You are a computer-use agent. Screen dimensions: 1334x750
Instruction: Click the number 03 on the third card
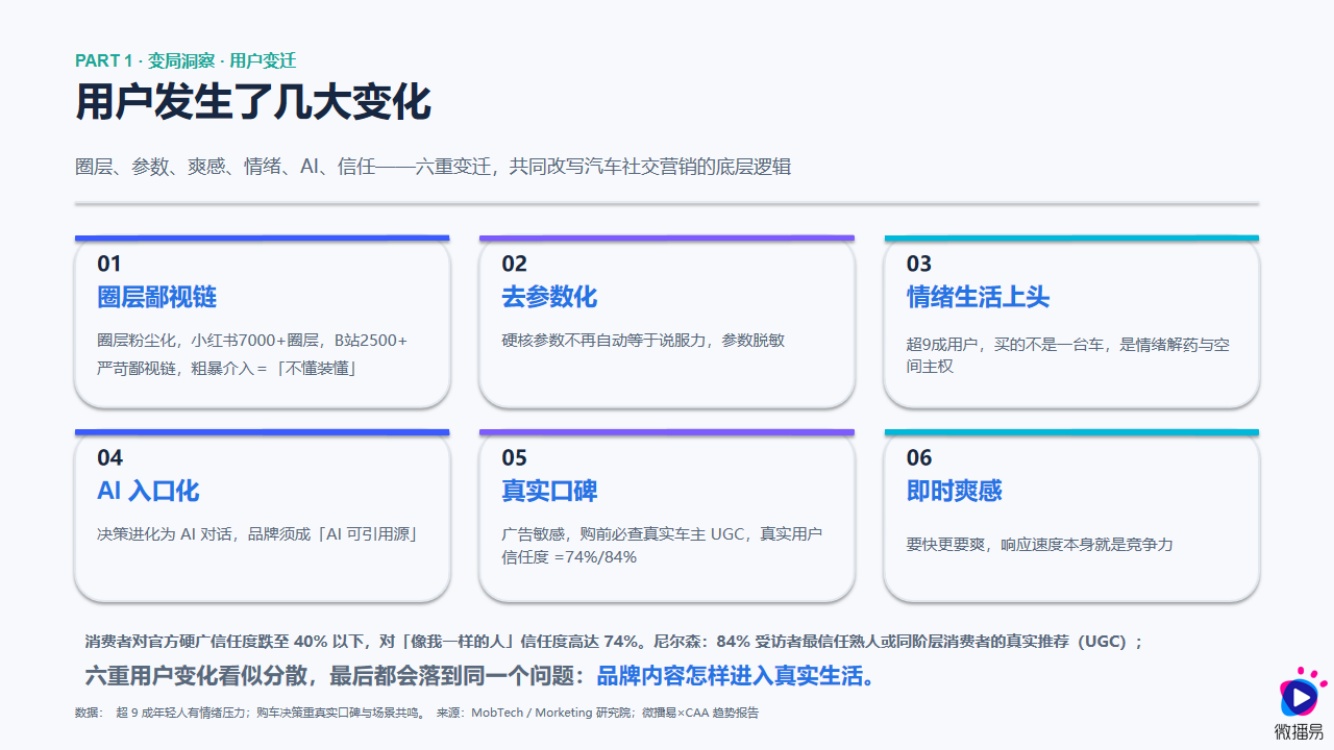point(919,264)
